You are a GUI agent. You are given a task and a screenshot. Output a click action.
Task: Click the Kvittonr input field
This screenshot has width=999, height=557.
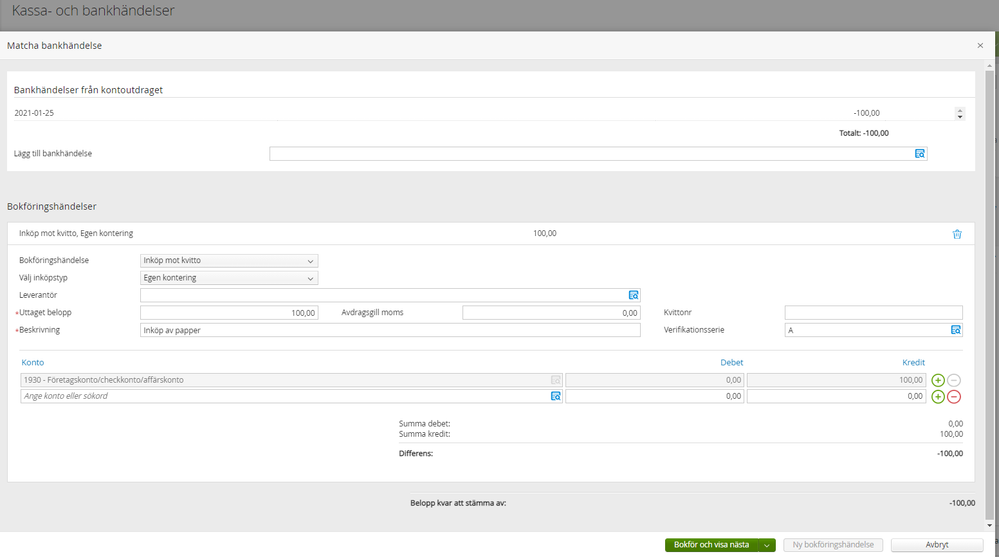tap(873, 312)
